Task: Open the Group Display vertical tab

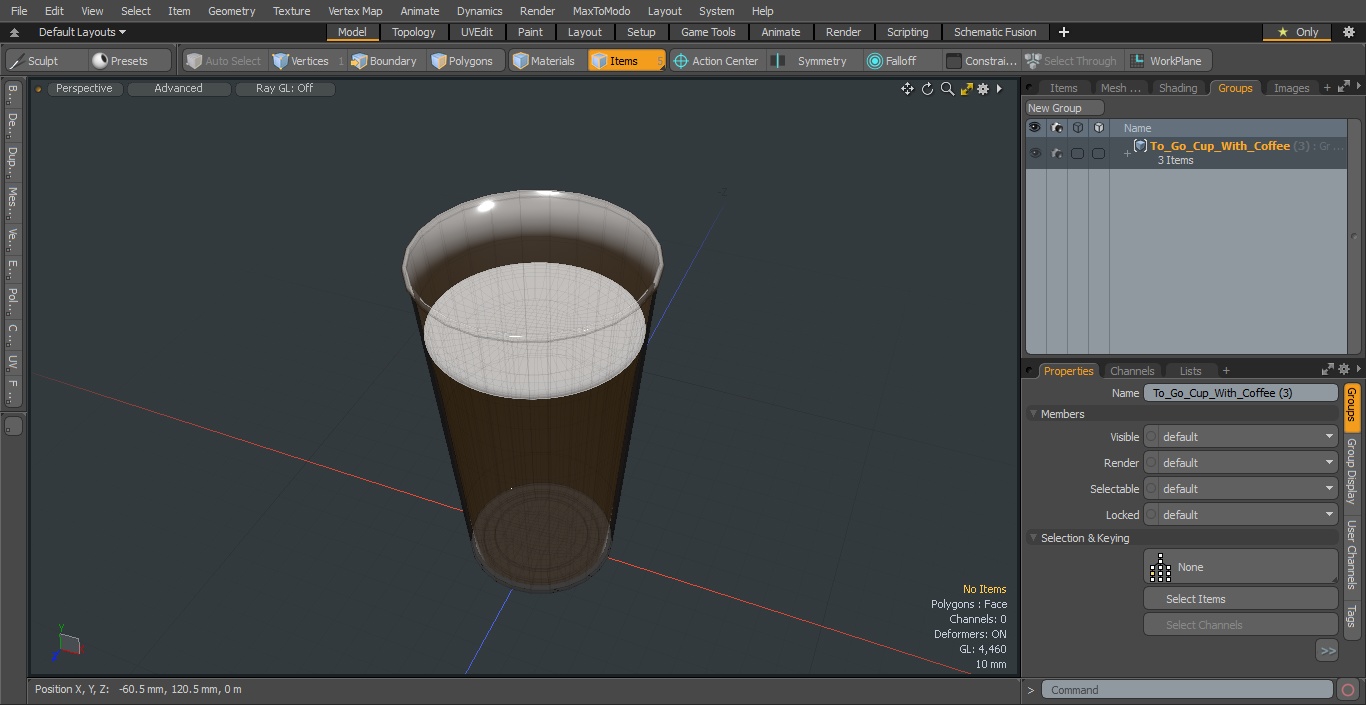Action: (1351, 471)
